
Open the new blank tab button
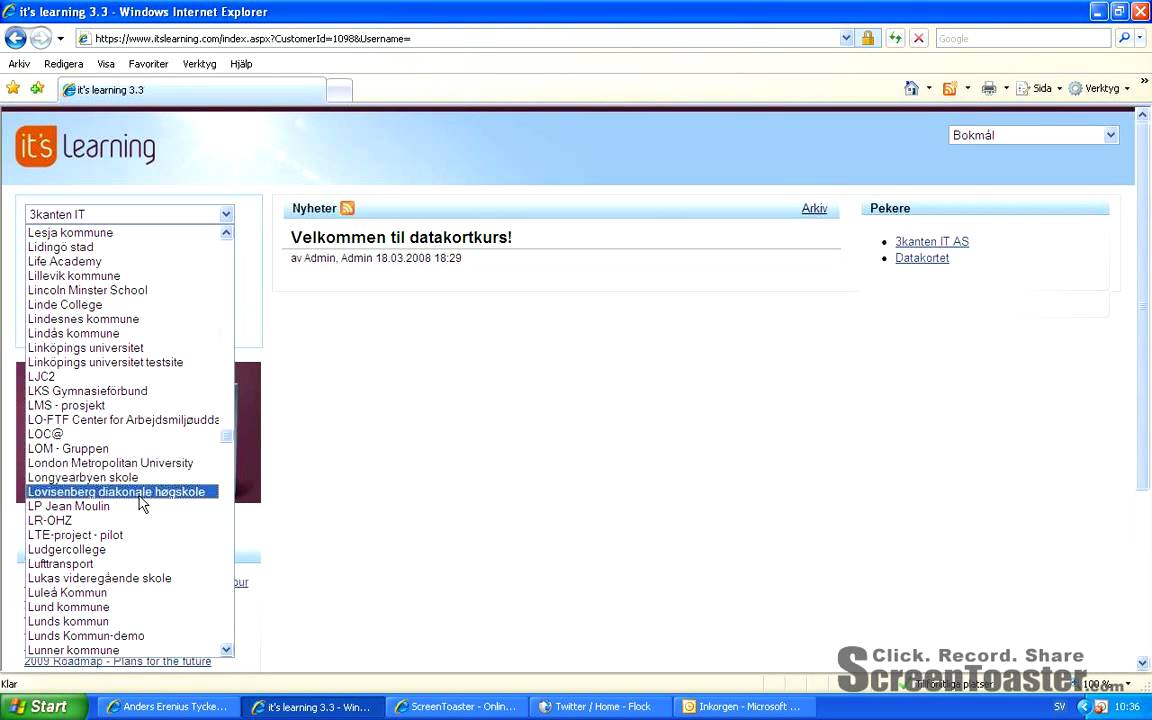pos(339,90)
